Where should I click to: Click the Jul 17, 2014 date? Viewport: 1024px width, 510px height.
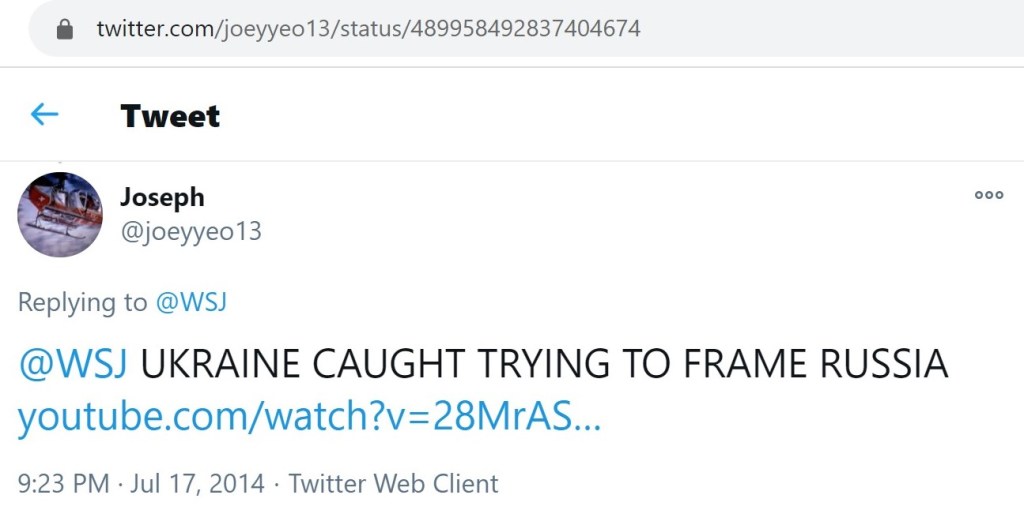coord(198,484)
